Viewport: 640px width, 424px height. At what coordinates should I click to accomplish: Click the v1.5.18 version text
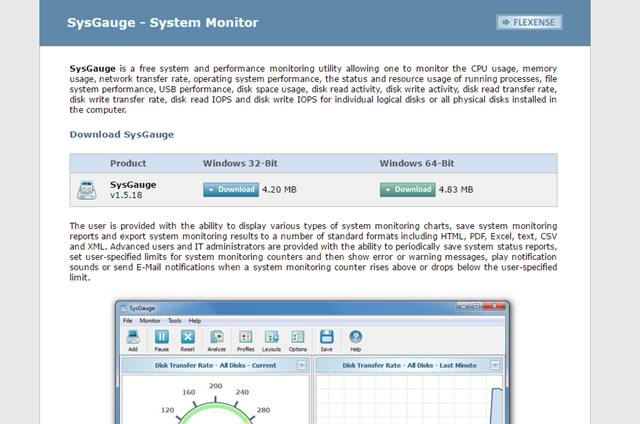point(126,195)
